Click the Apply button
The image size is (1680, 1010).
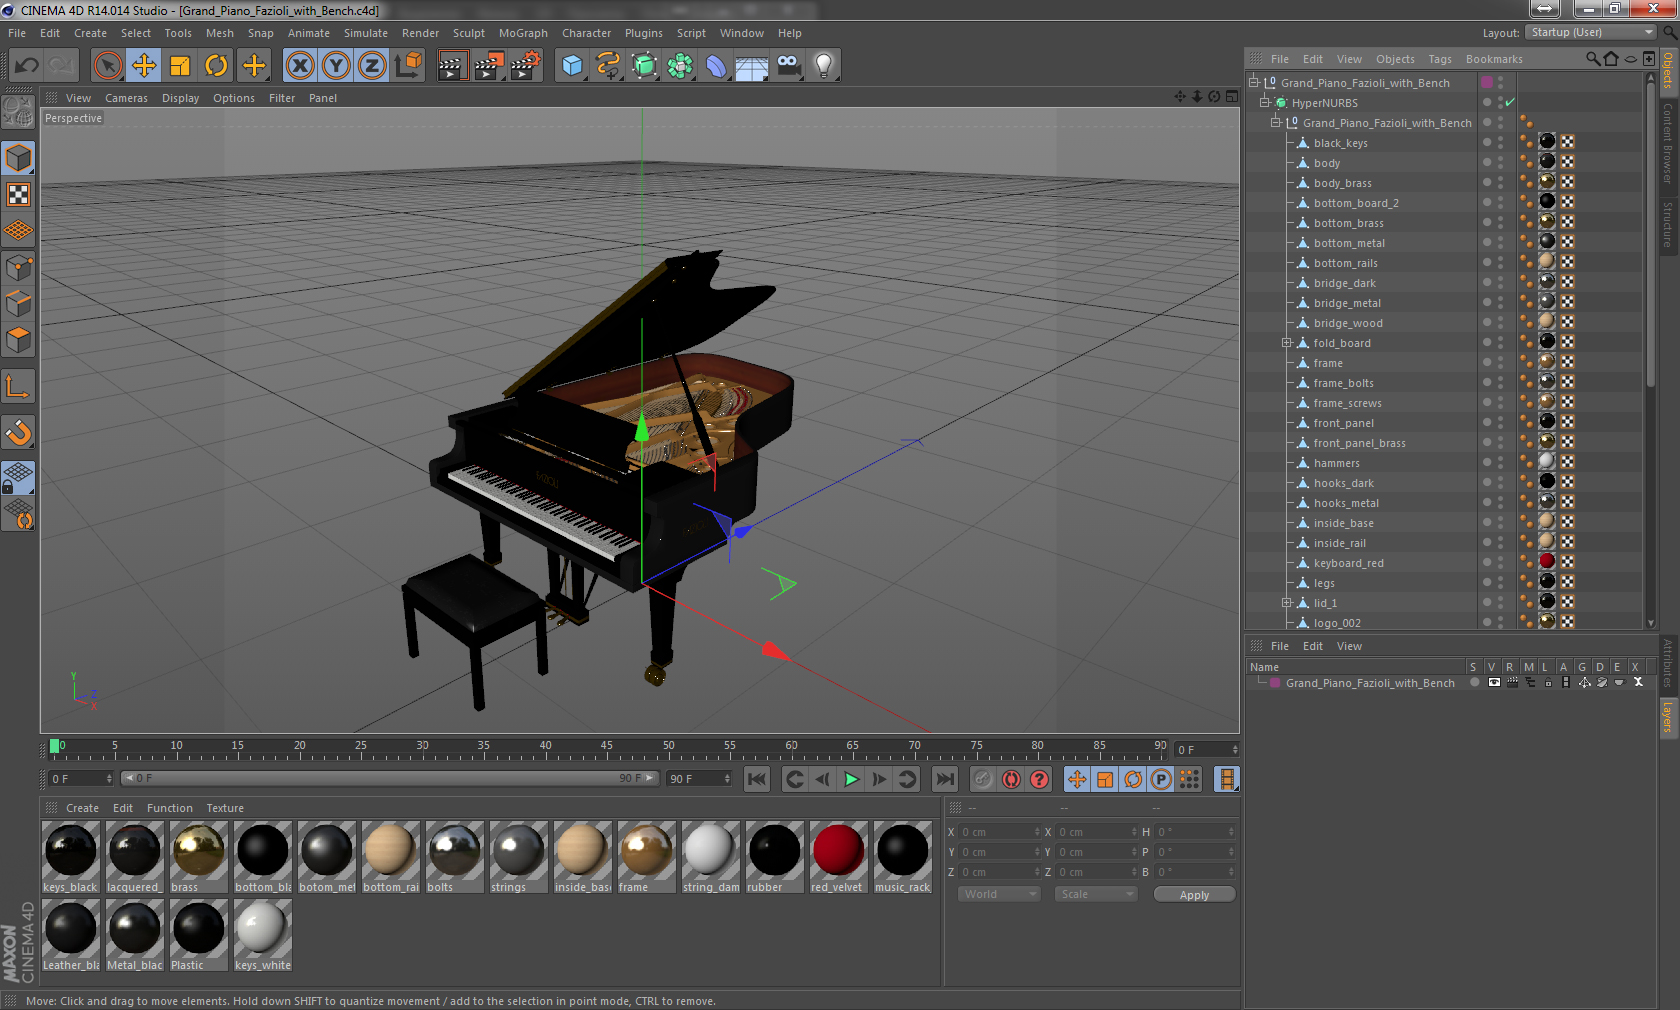tap(1194, 895)
